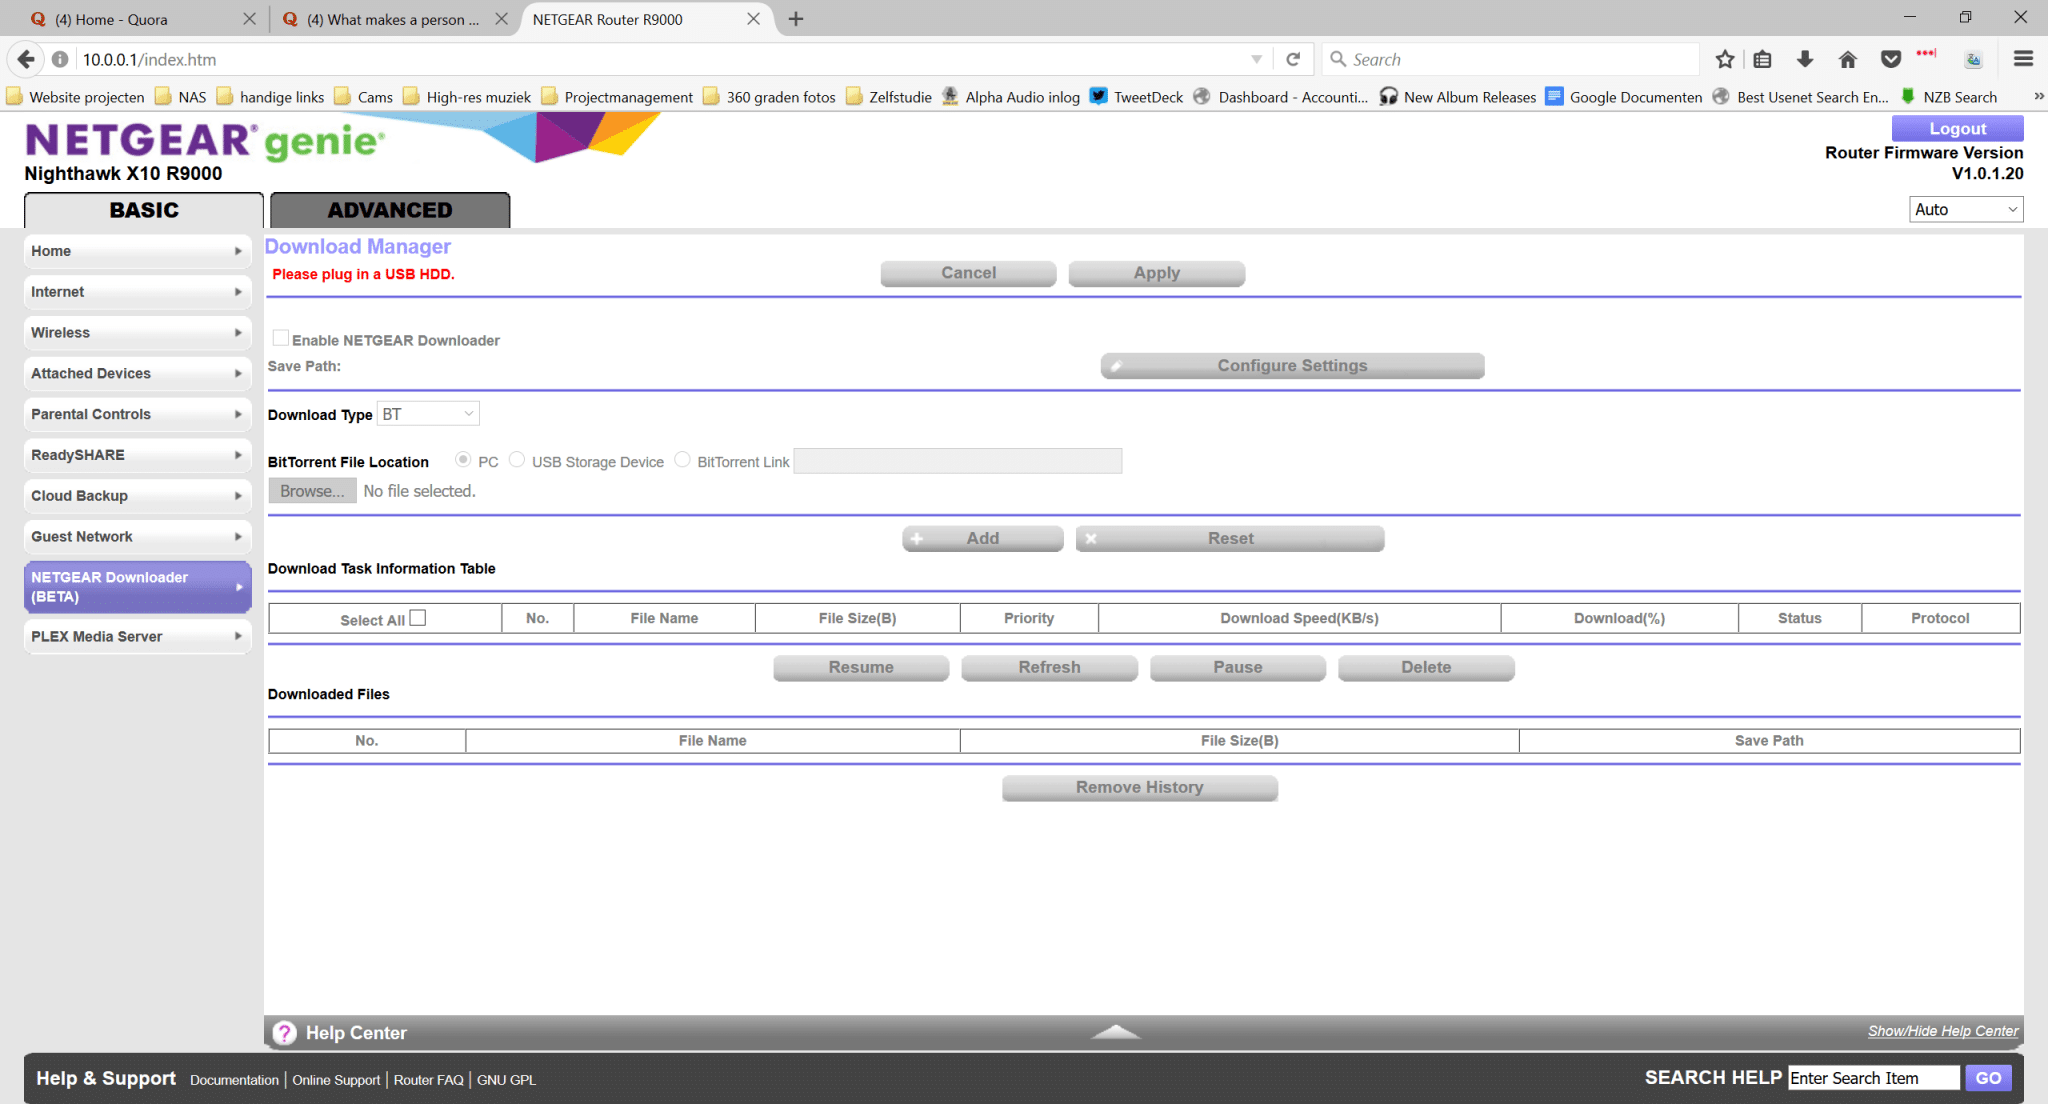Open the hamburger menu icon

tap(2023, 59)
